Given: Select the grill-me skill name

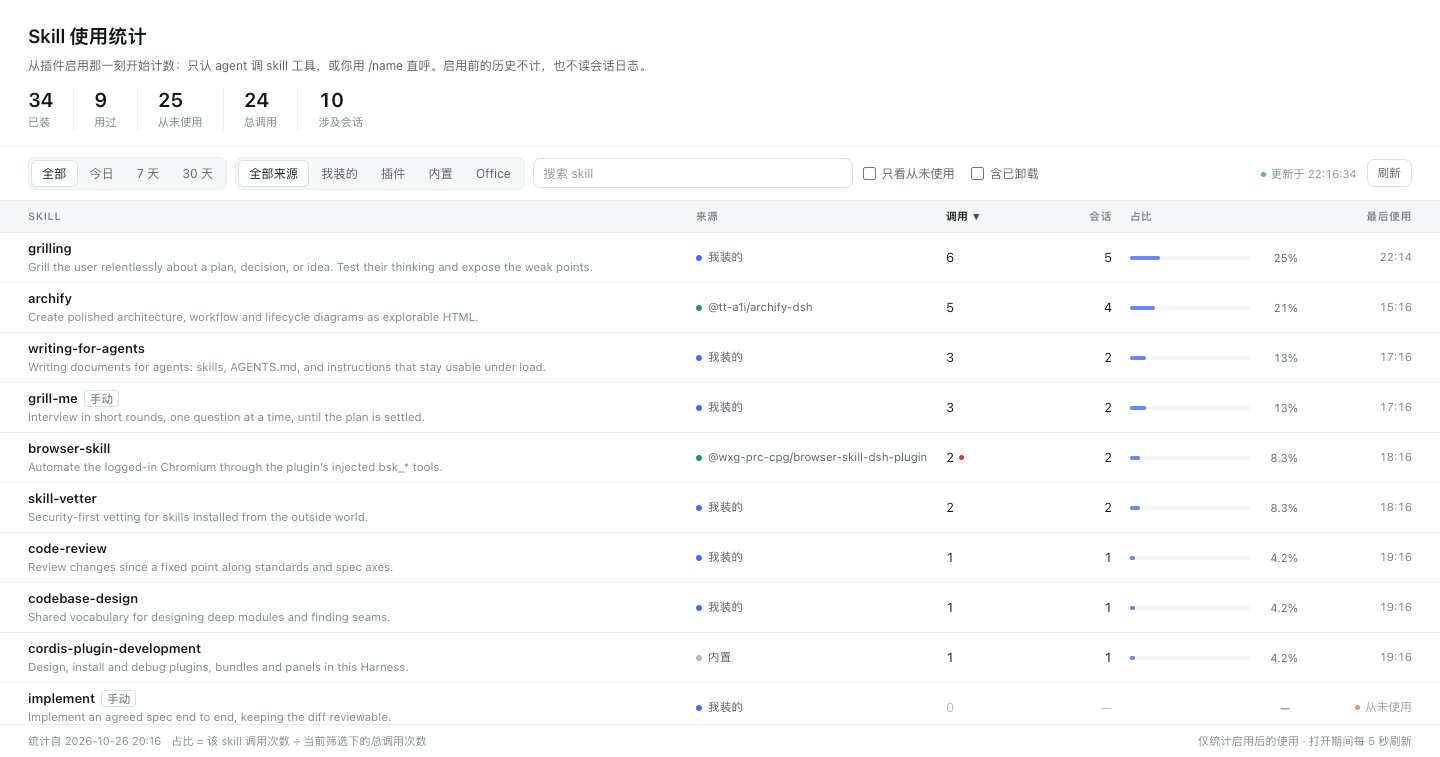Looking at the screenshot, I should click(x=53, y=398).
